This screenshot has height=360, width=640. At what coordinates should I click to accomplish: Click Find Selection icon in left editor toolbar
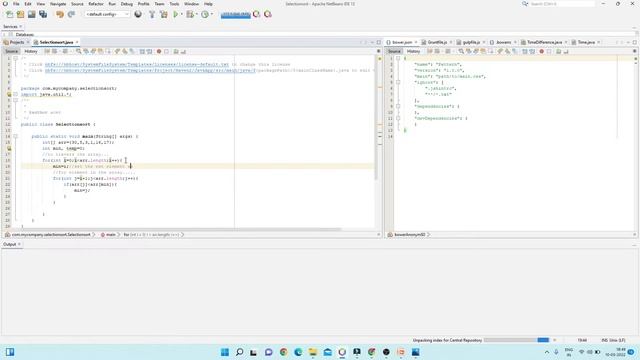pos(78,51)
